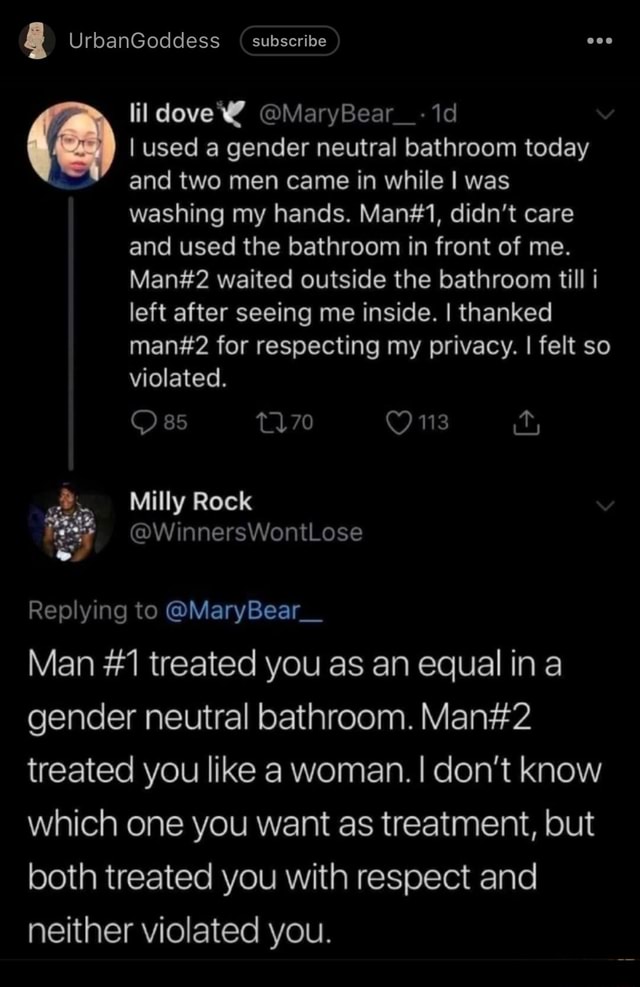The image size is (640, 987).
Task: Expand the chevron on lil dove's tweet
Action: point(603,116)
